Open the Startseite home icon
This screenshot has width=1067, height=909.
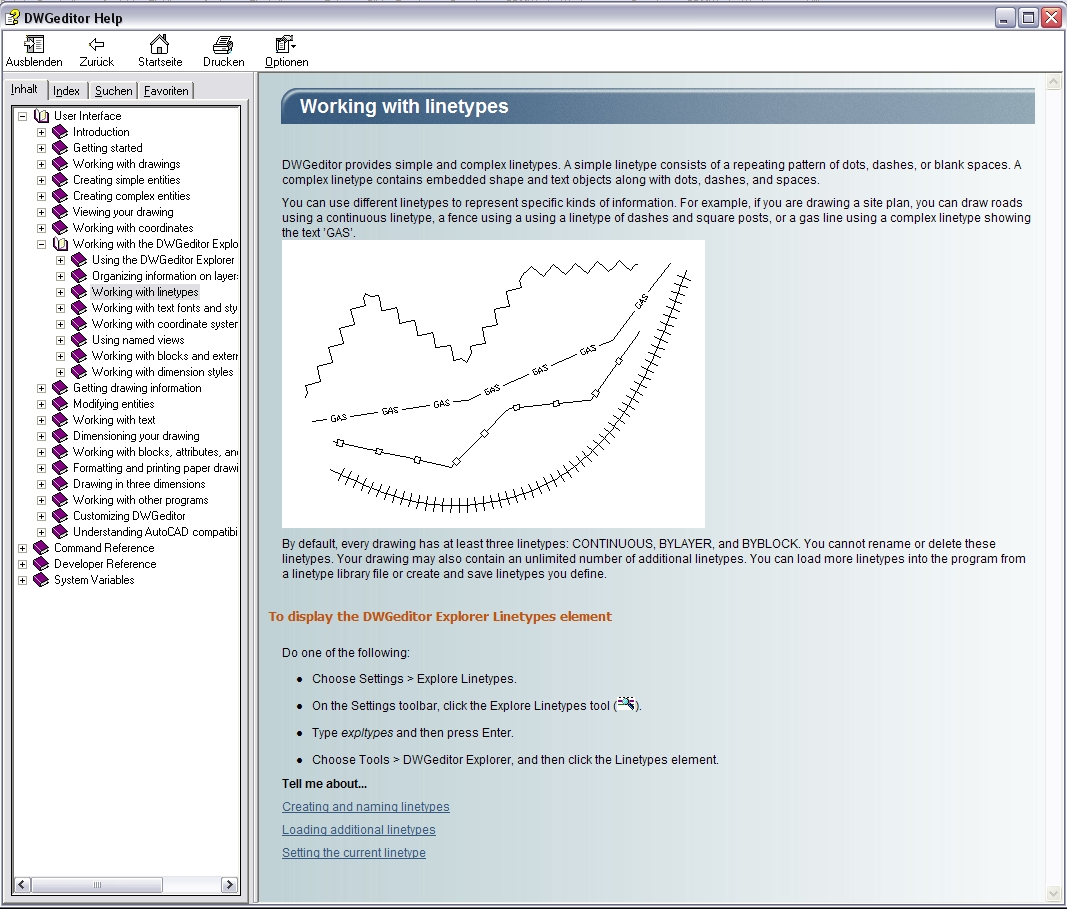[159, 44]
